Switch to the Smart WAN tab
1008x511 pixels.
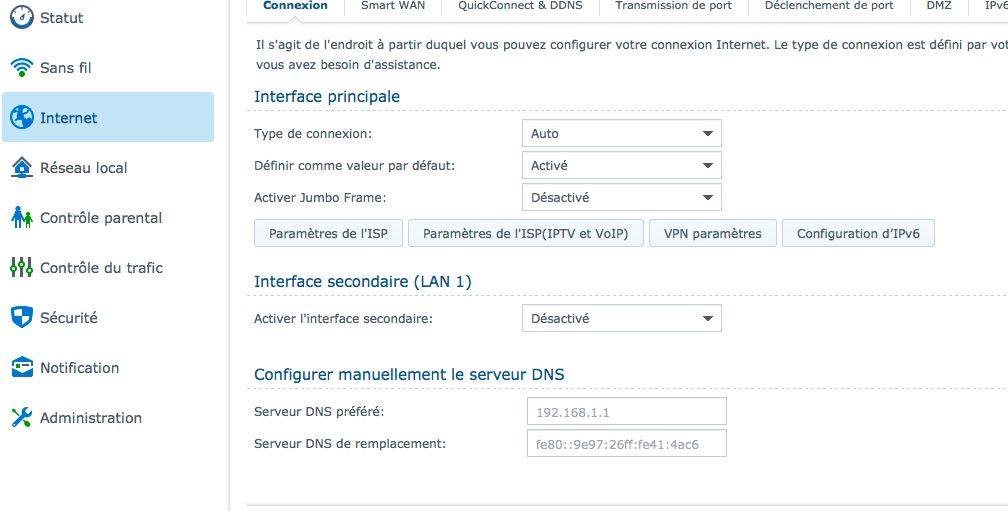(393, 6)
